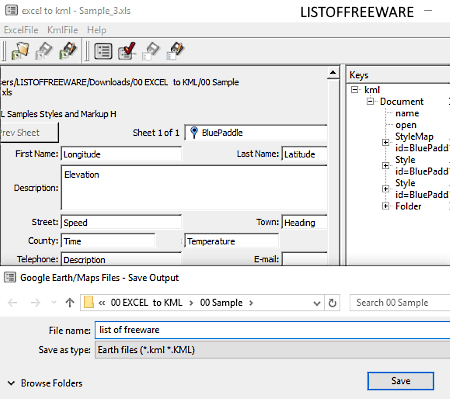
Task: Click the greyed tag toolbar icon
Action: click(x=151, y=51)
